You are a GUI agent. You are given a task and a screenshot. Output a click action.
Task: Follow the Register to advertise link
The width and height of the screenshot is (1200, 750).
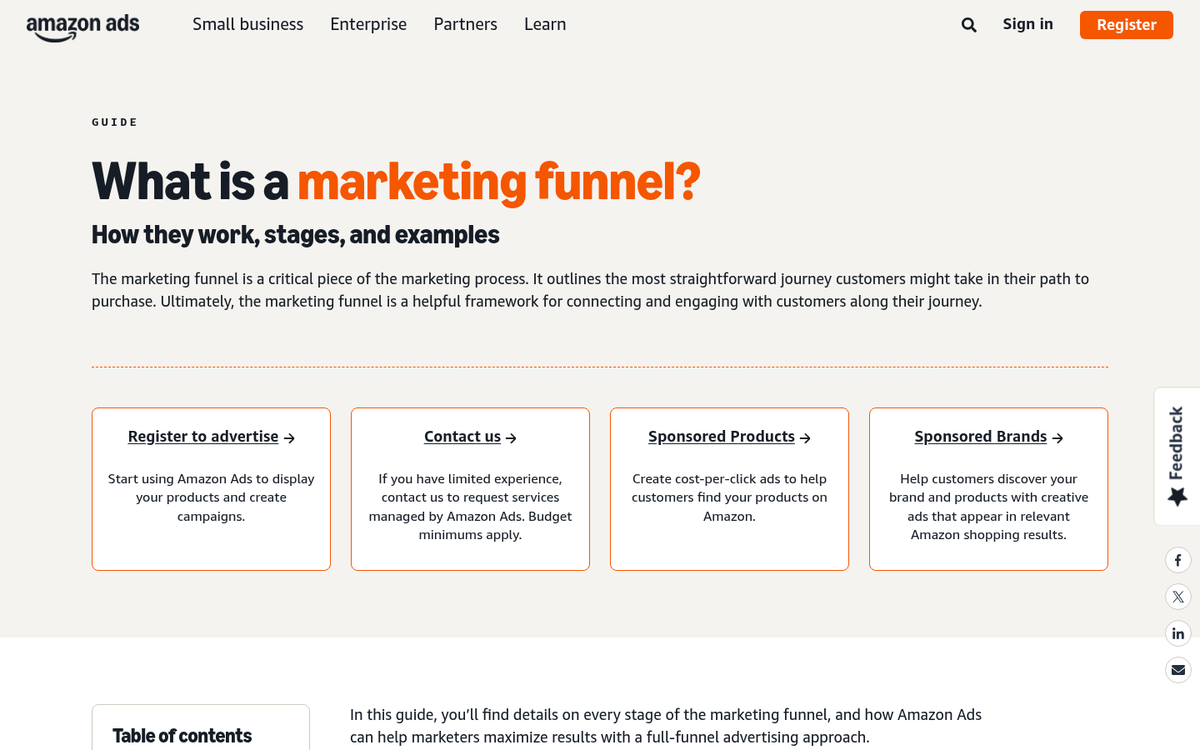click(x=203, y=436)
